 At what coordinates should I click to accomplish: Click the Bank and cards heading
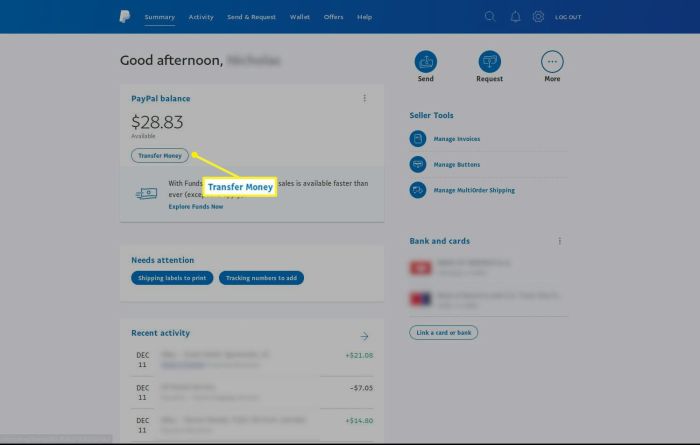click(439, 241)
